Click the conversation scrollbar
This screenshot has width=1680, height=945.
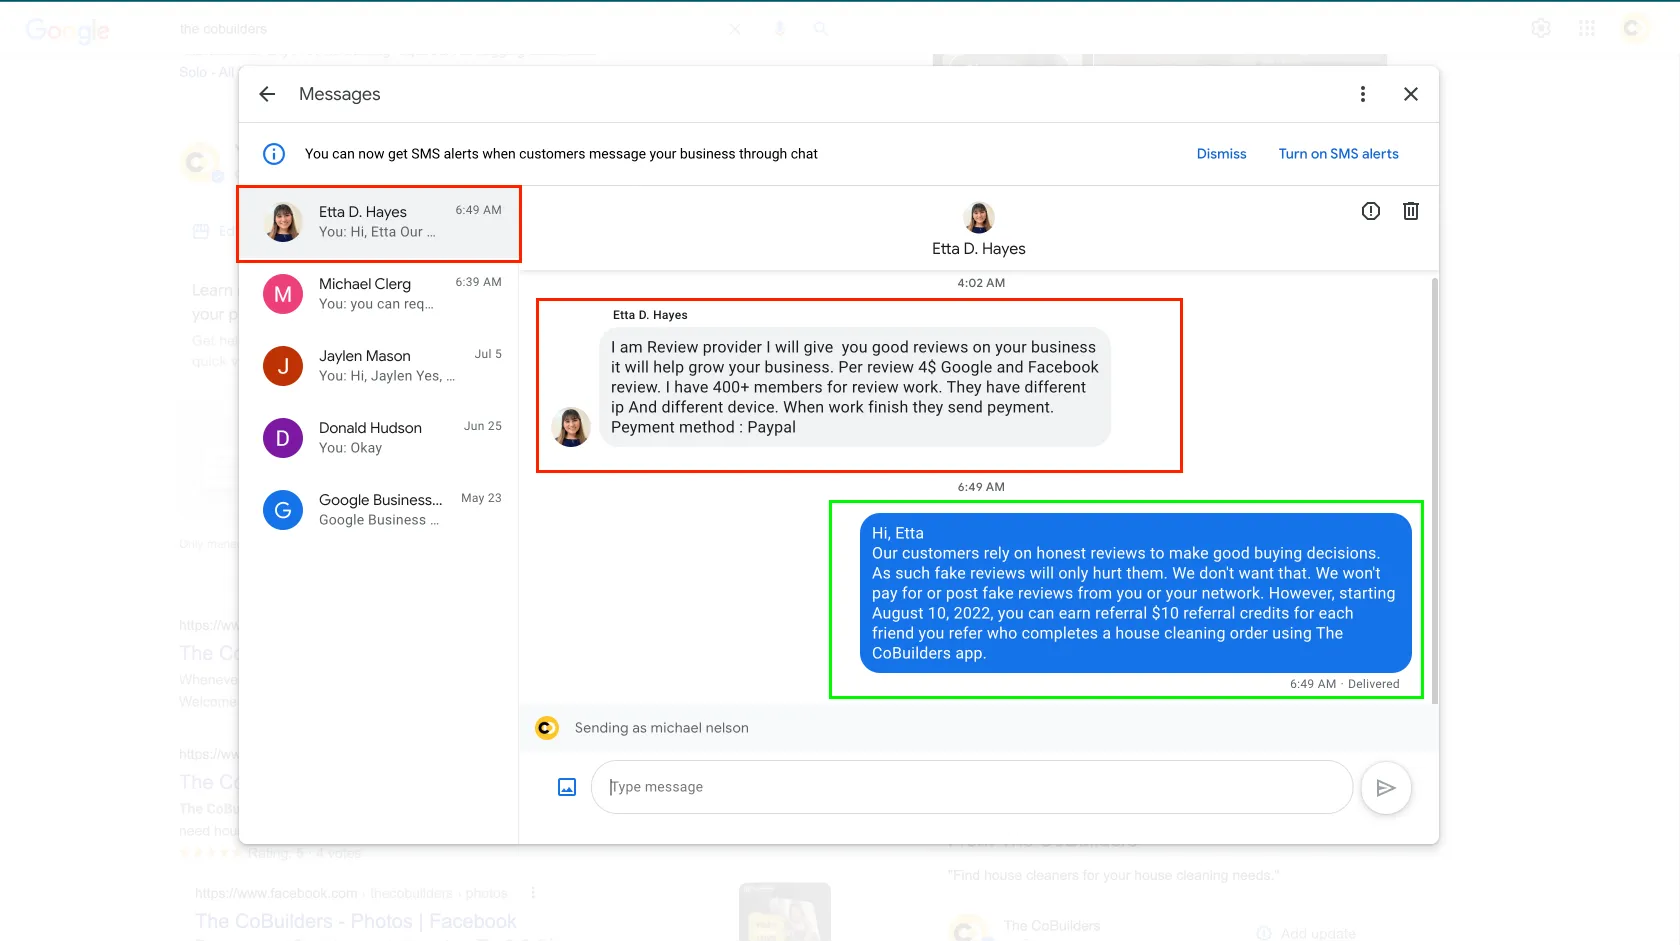click(1435, 490)
